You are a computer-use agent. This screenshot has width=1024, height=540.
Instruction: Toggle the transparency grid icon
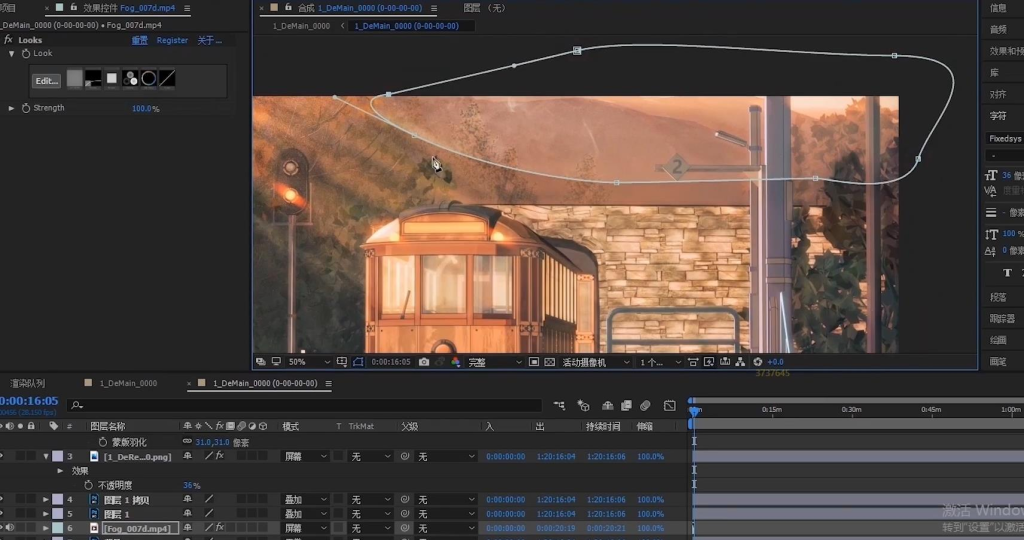pyautogui.click(x=549, y=362)
